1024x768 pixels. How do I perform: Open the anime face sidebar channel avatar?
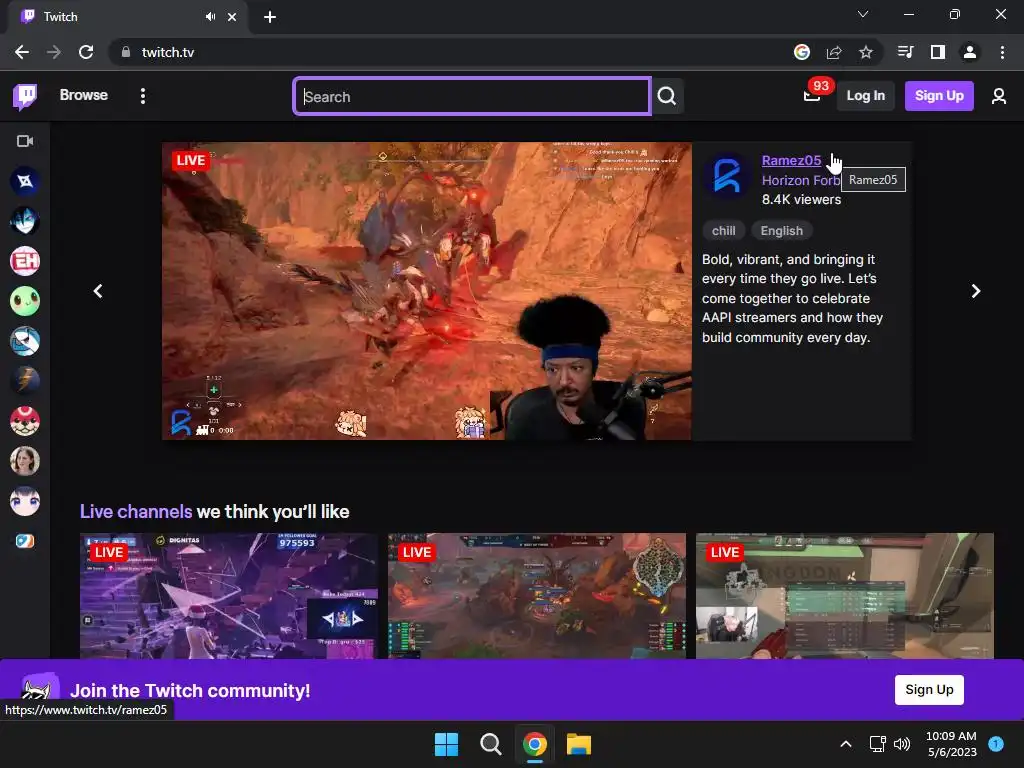click(25, 501)
